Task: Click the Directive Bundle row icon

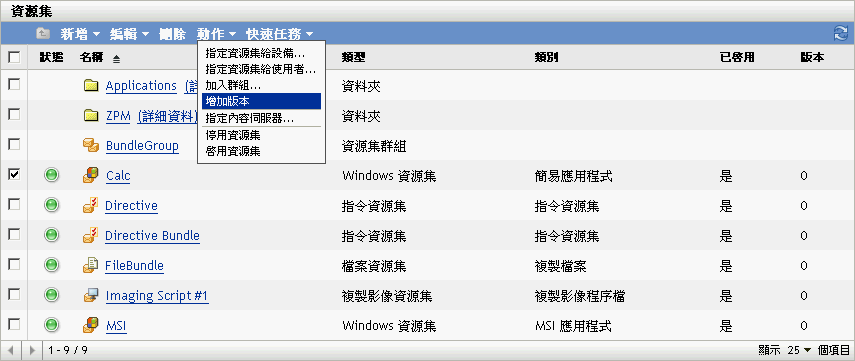Action: [x=91, y=235]
